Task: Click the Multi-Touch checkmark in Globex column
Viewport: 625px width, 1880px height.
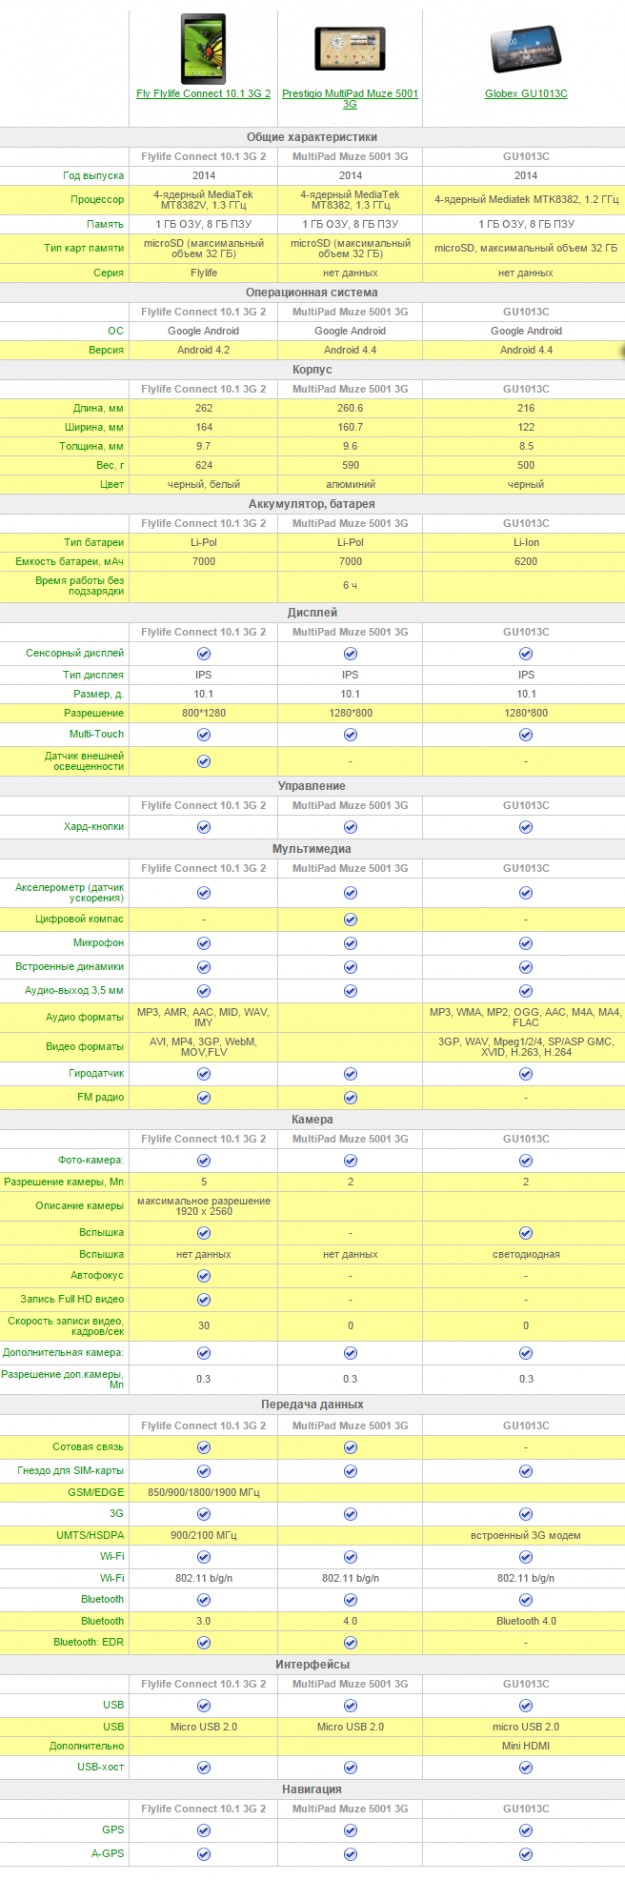Action: pos(526,735)
